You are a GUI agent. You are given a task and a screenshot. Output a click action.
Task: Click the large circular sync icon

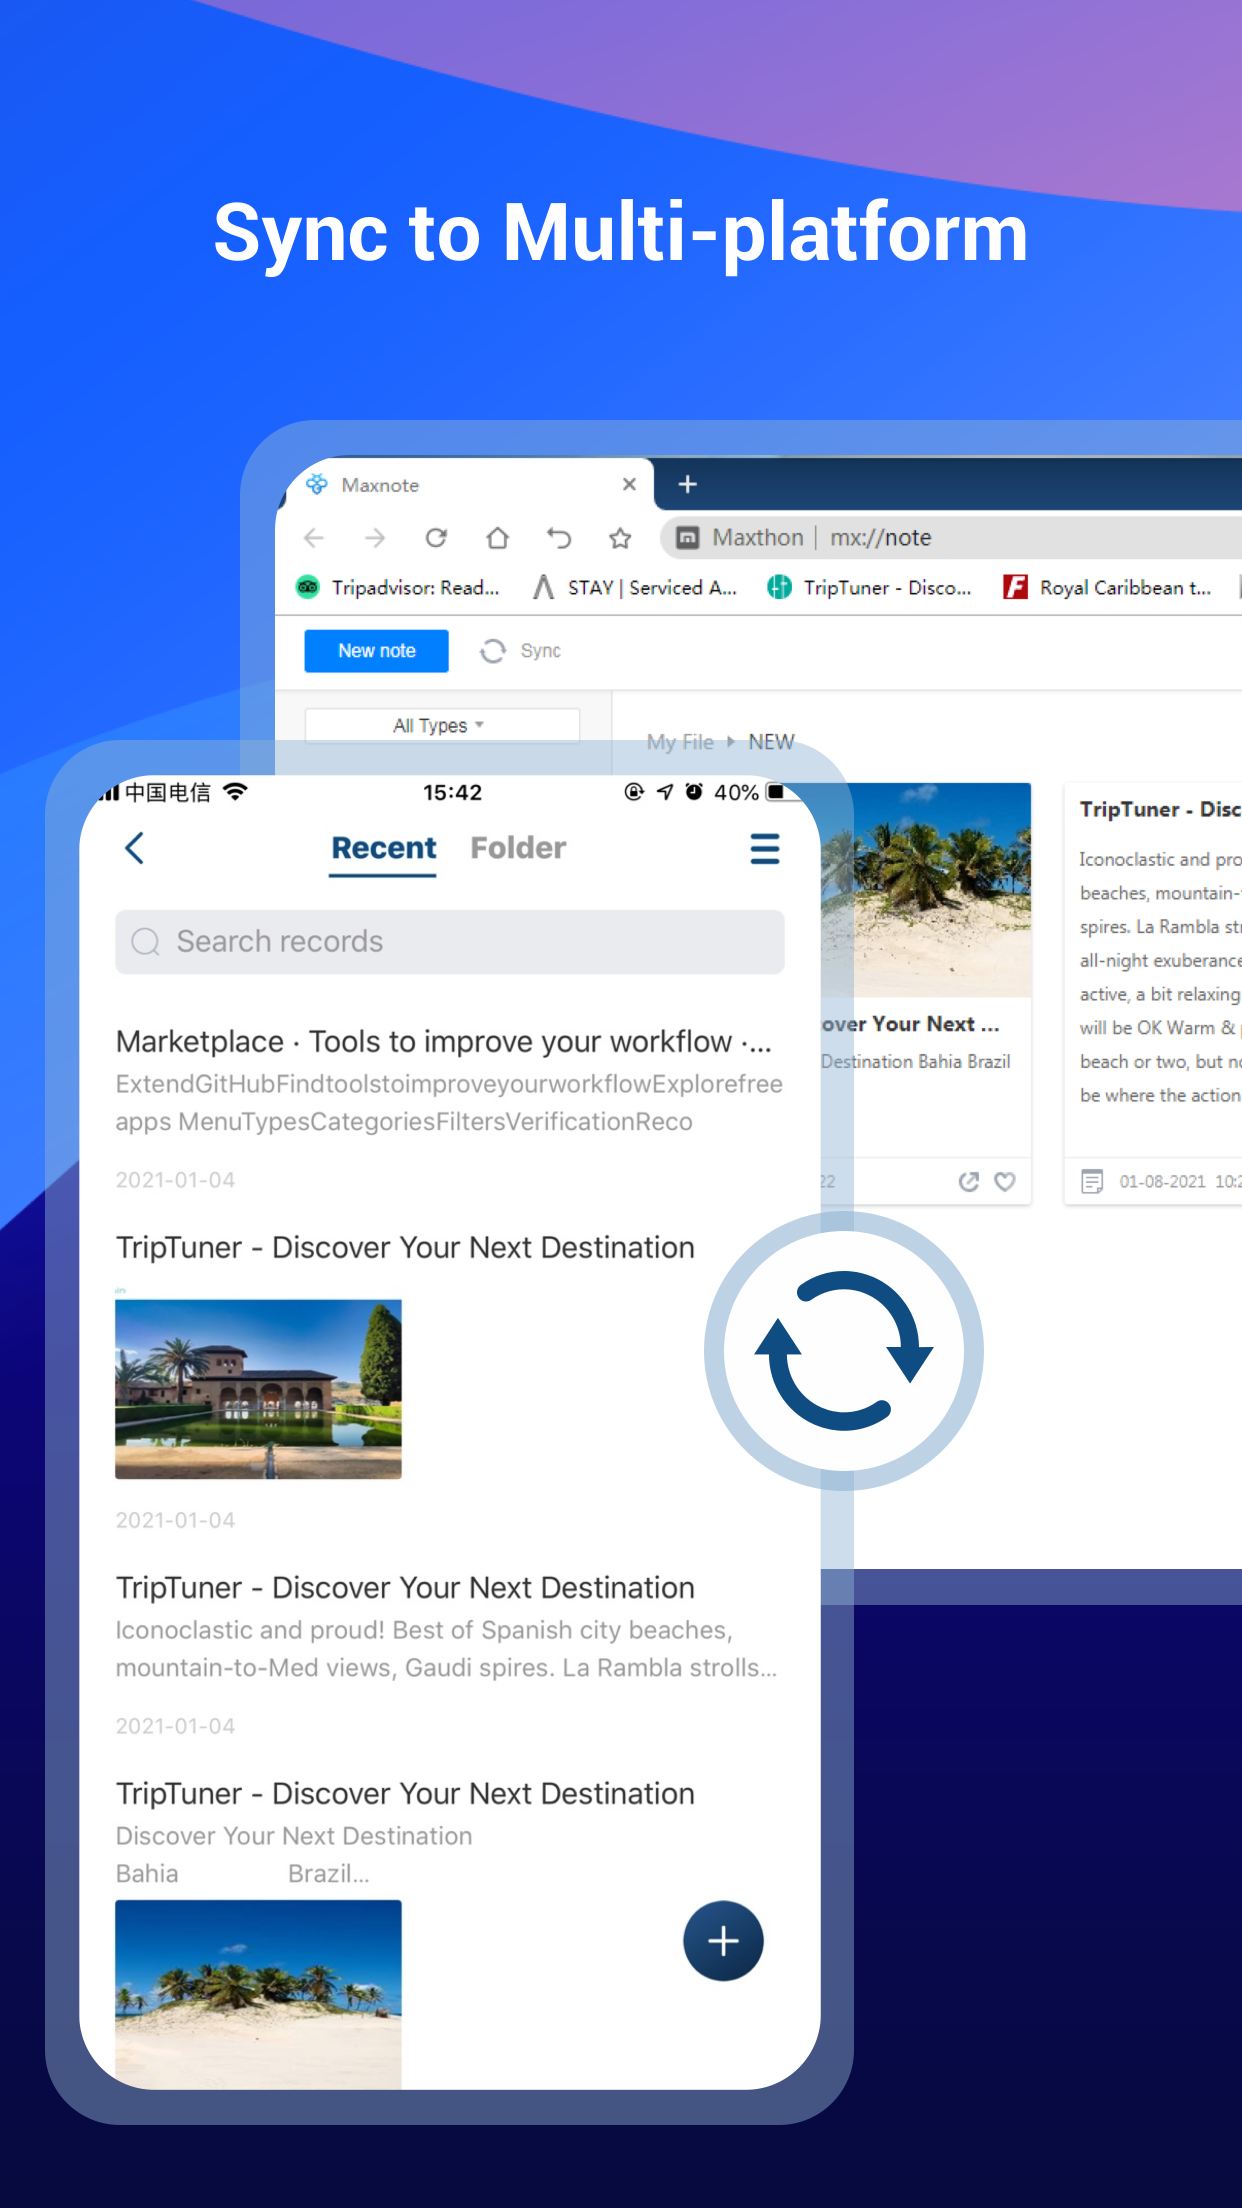click(844, 1351)
